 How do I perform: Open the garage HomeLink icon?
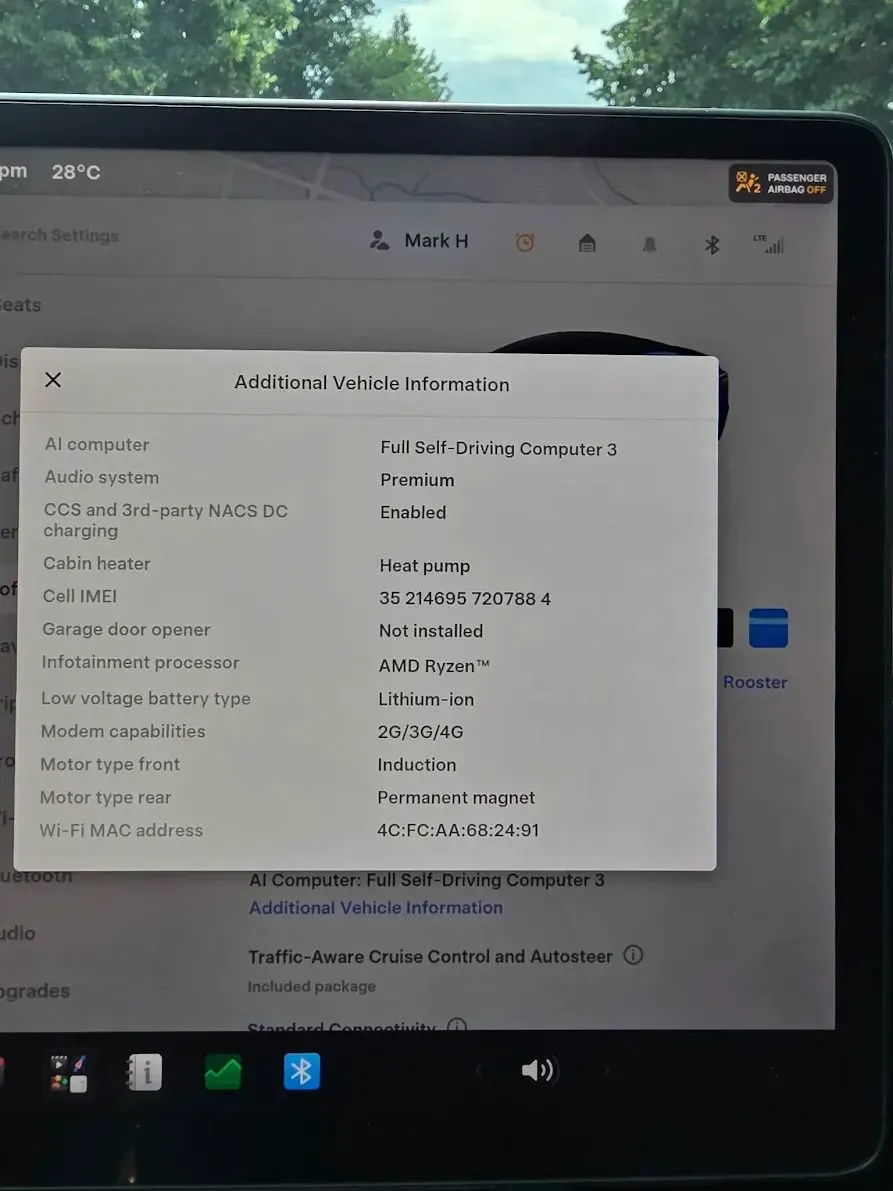tap(587, 243)
